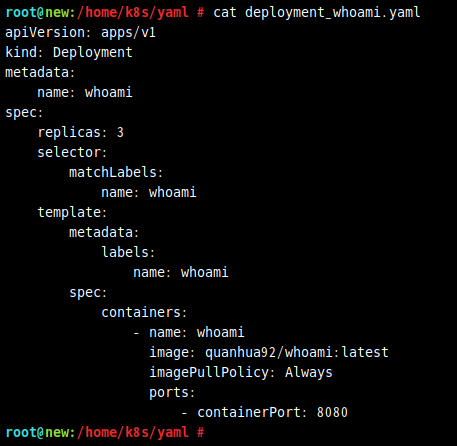Click the name: whoami under matchLabels

coord(149,192)
